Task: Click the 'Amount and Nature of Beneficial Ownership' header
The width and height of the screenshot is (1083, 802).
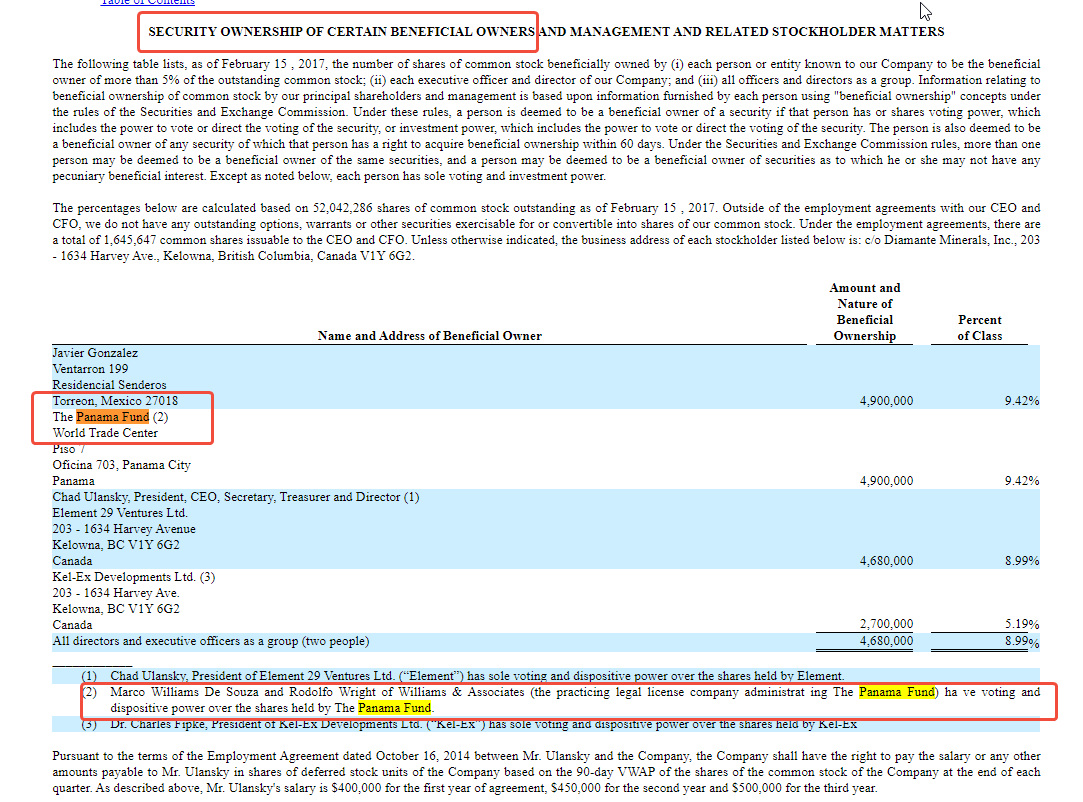Action: coord(865,312)
